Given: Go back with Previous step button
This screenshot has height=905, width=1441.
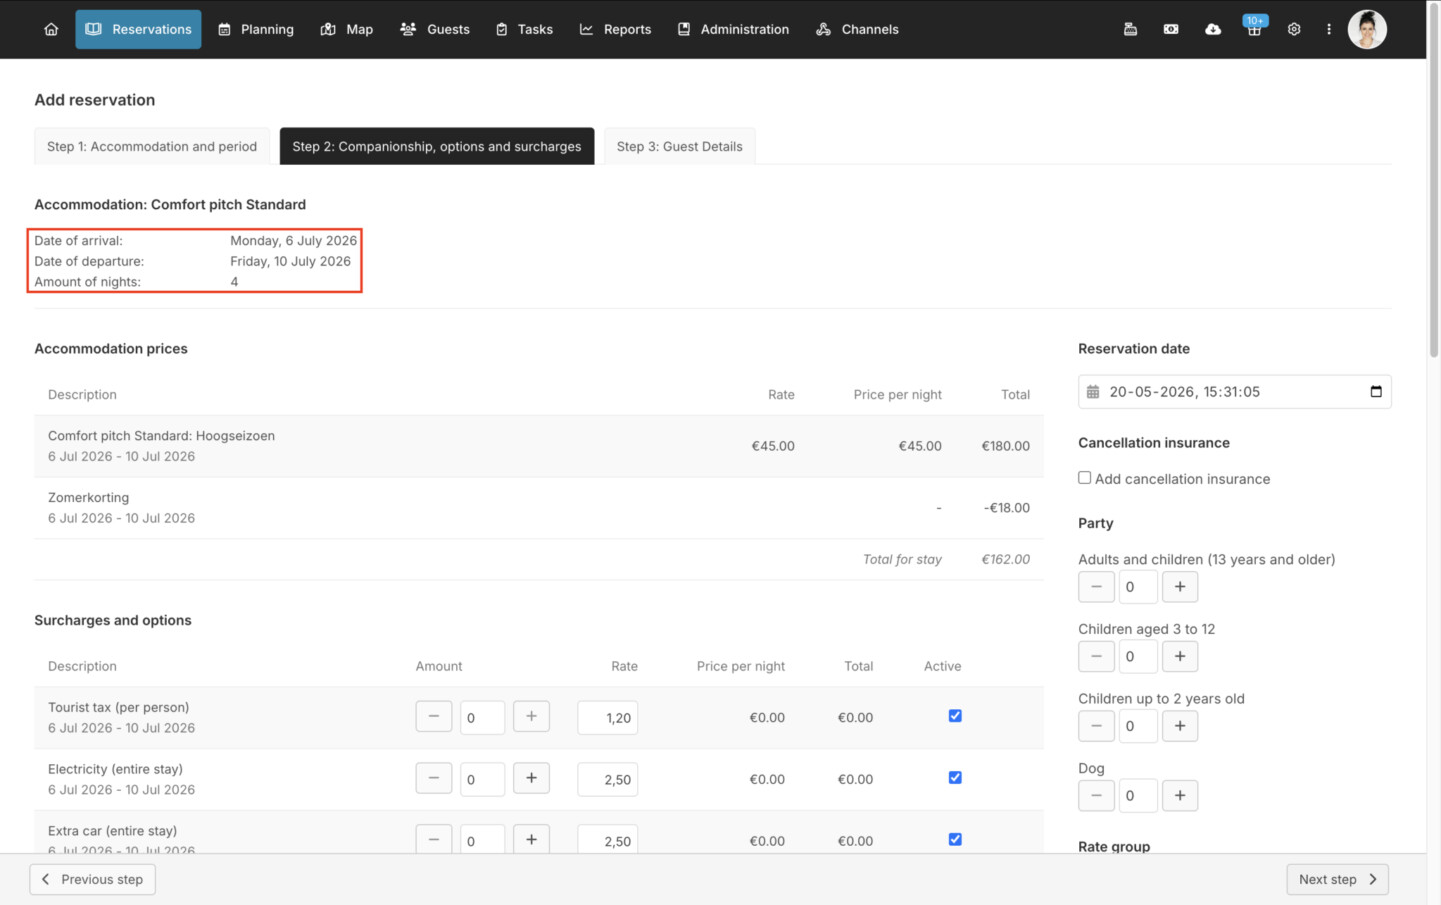Looking at the screenshot, I should 93,879.
